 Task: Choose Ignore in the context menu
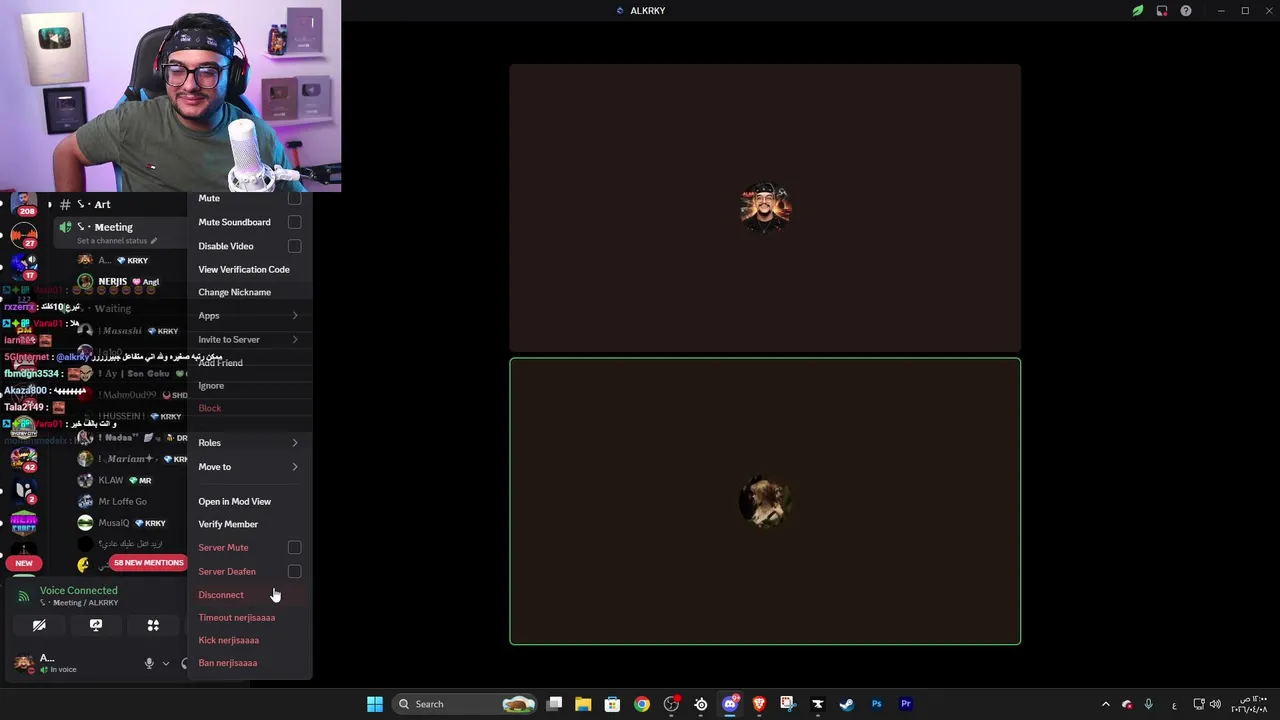click(x=249, y=385)
